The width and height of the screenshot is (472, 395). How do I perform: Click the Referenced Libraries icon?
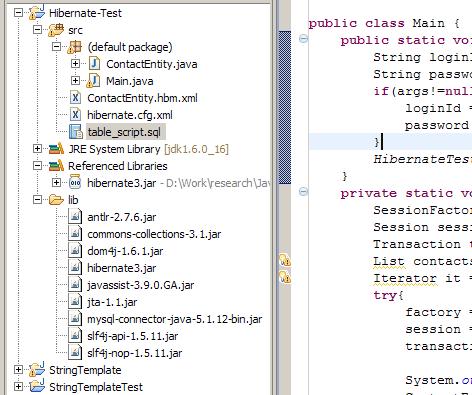click(56, 165)
